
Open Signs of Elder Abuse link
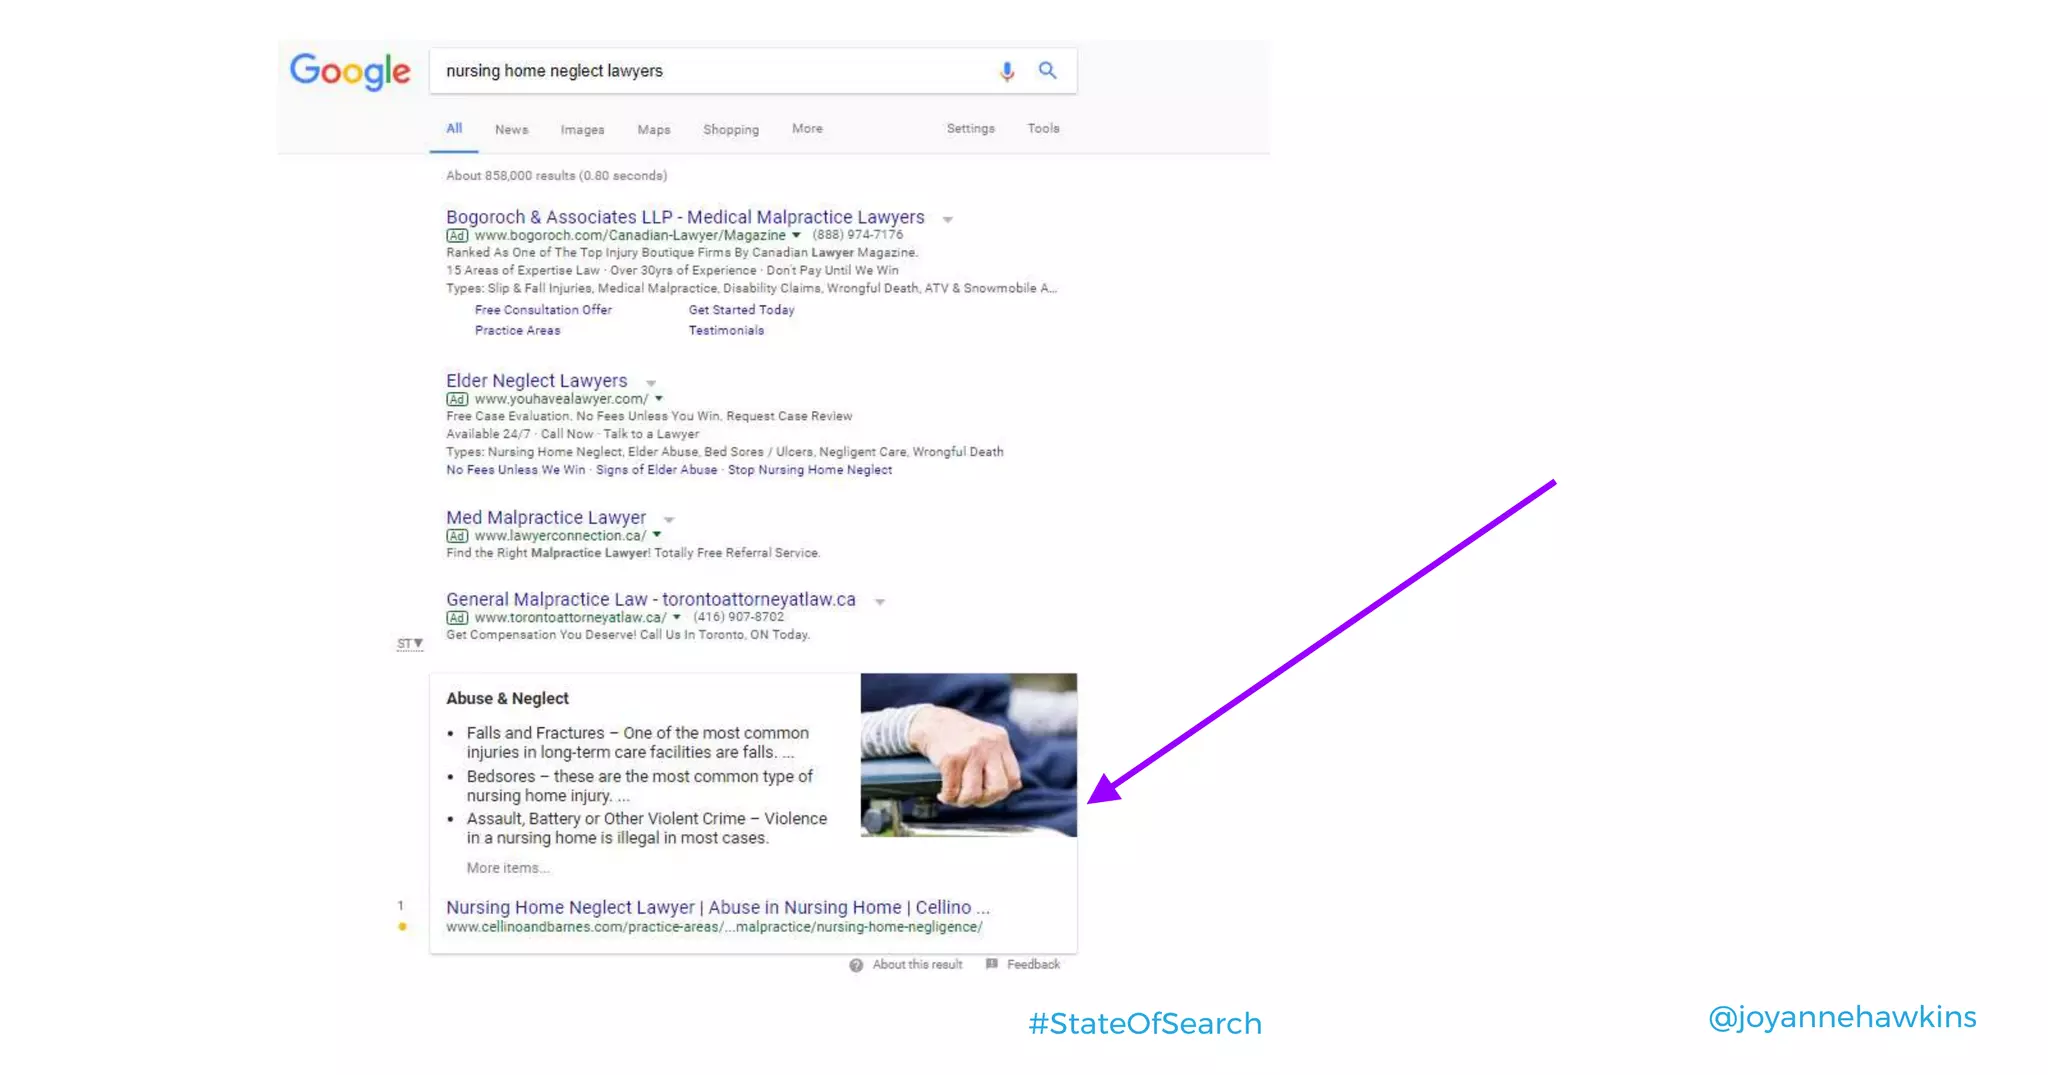click(x=656, y=470)
